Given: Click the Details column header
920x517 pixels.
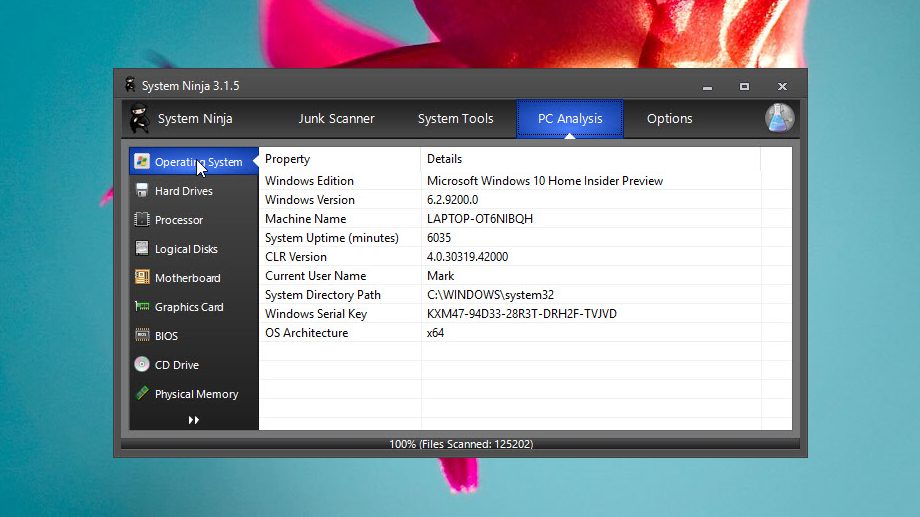Looking at the screenshot, I should tap(590, 159).
